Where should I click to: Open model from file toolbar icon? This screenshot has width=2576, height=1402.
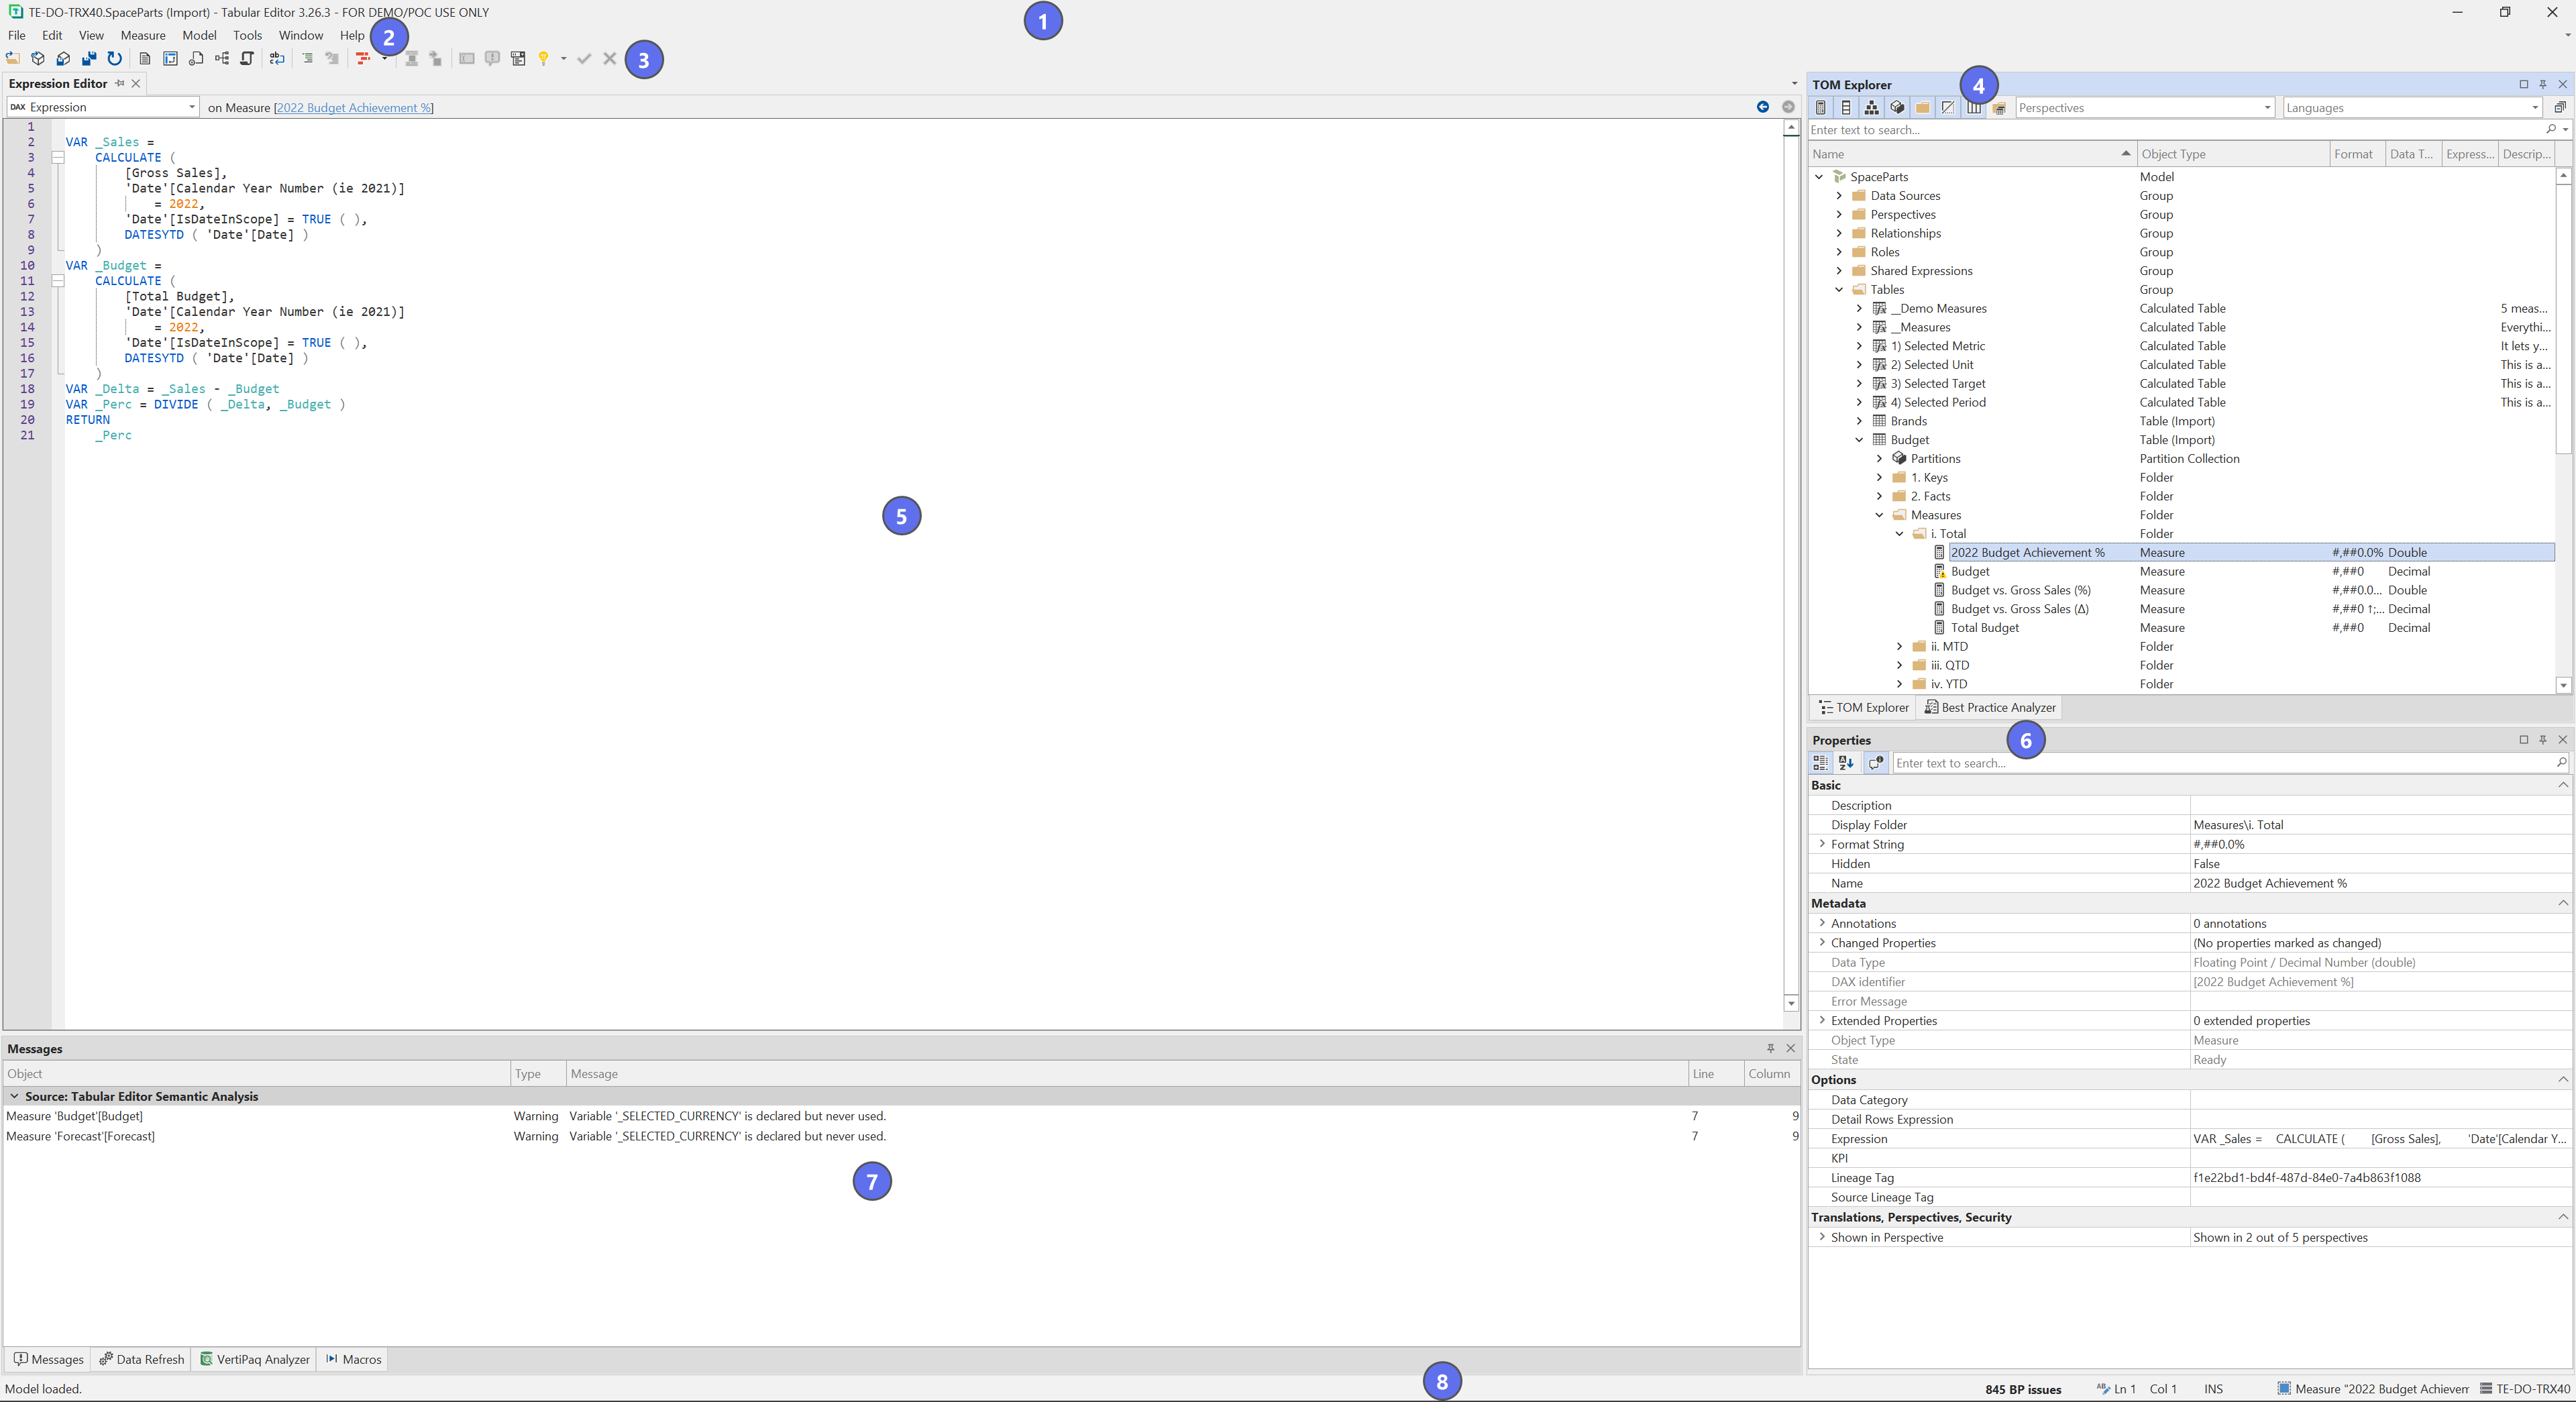[13, 59]
